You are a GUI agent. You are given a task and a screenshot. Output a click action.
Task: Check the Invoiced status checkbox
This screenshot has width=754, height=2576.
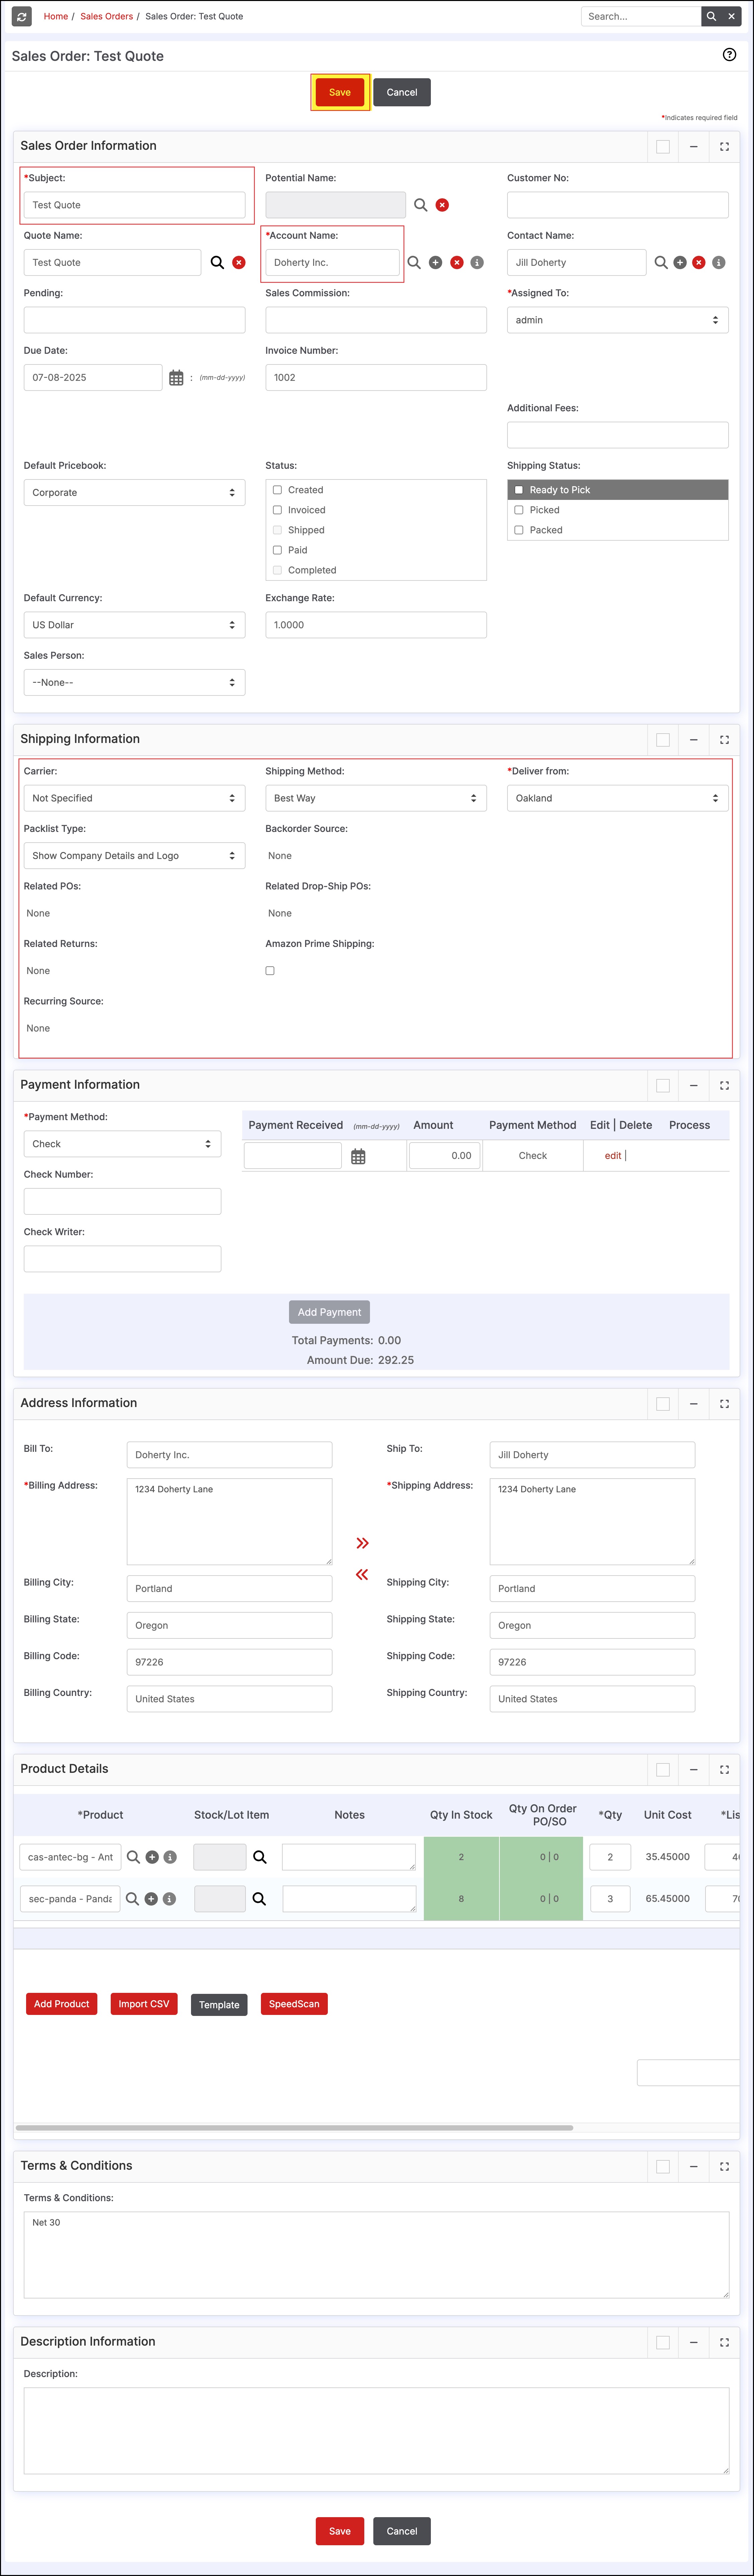(277, 510)
